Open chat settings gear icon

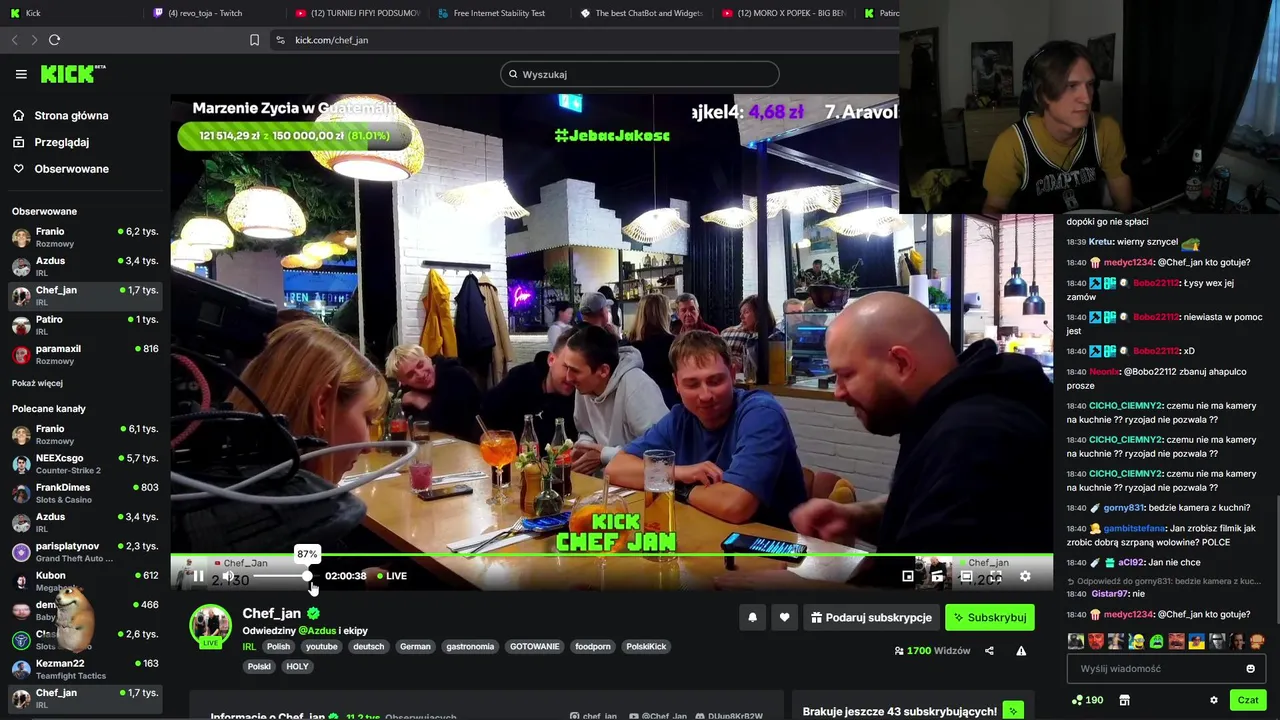(x=1214, y=700)
